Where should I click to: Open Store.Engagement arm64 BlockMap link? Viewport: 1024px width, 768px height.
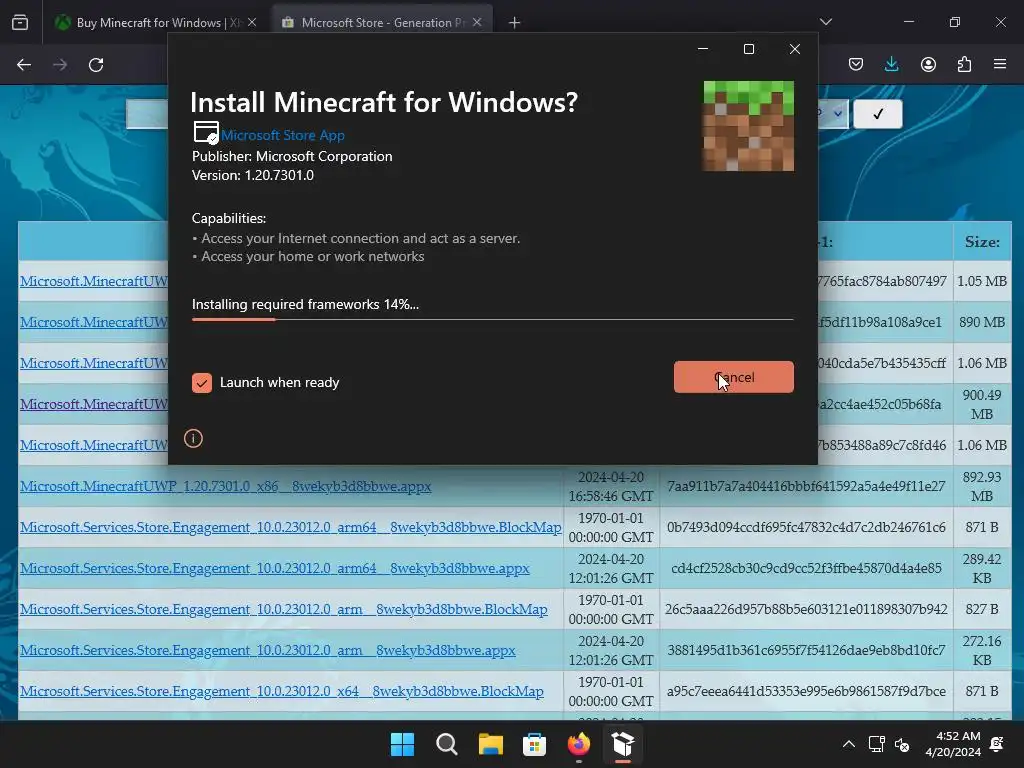(x=291, y=528)
